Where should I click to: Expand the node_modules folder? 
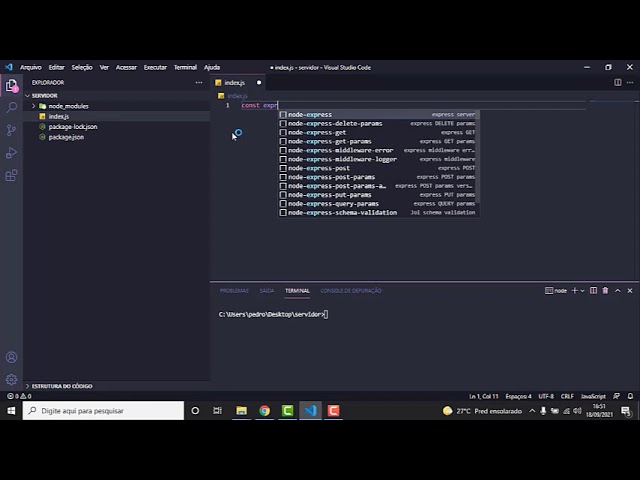(x=33, y=106)
